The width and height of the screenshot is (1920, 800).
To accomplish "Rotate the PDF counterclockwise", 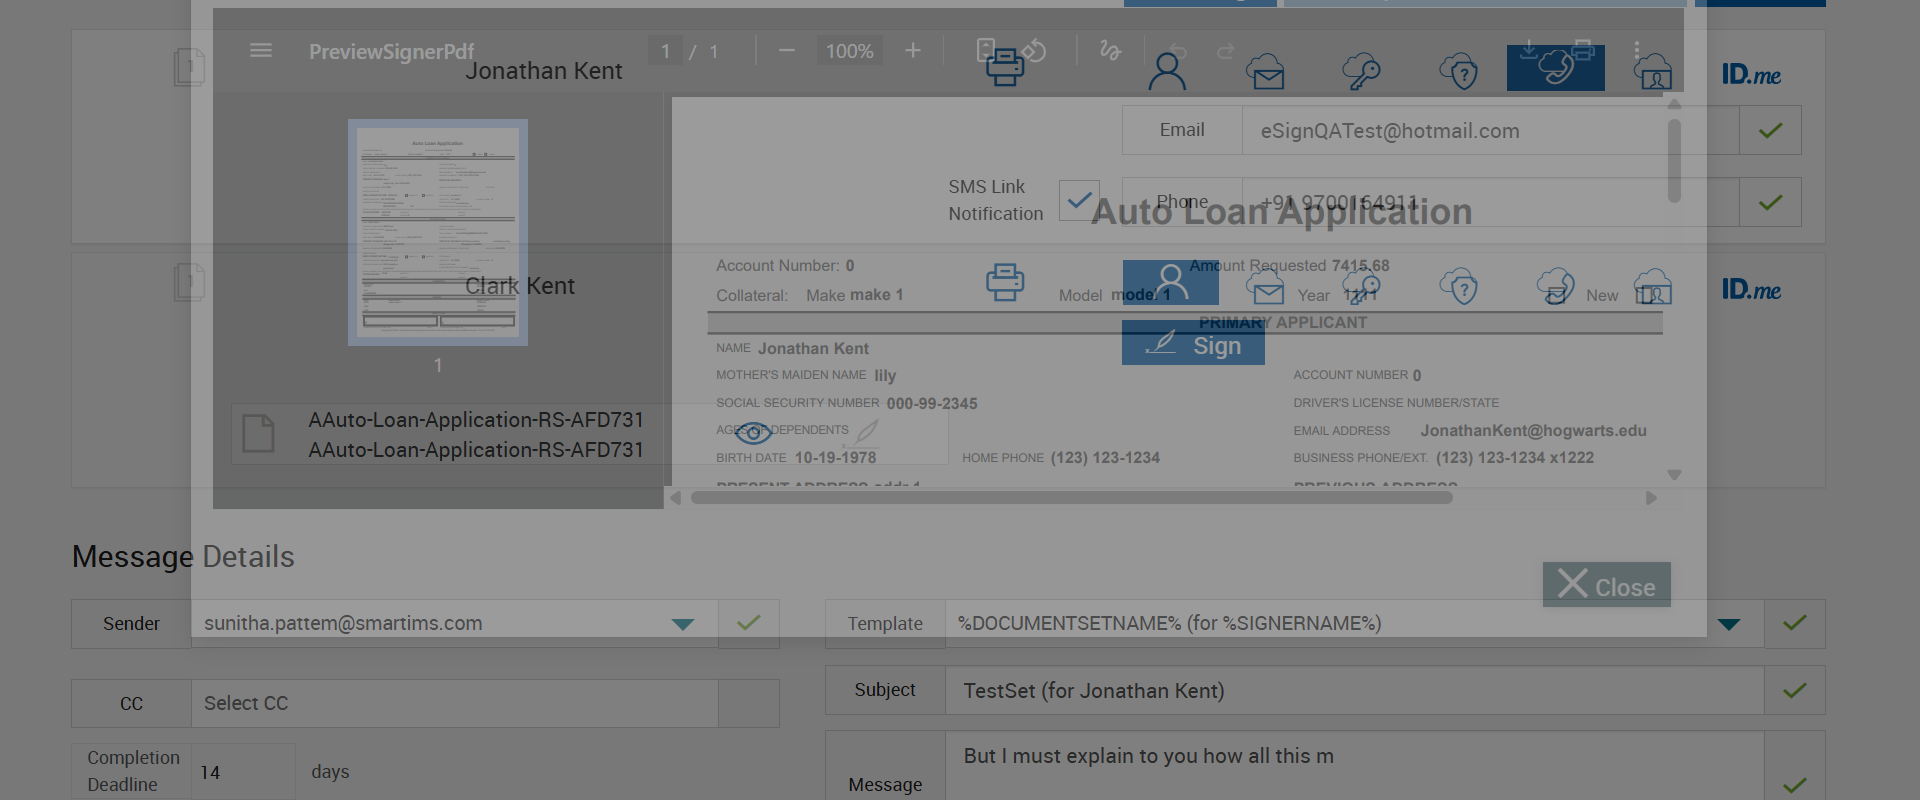I will tap(1035, 50).
